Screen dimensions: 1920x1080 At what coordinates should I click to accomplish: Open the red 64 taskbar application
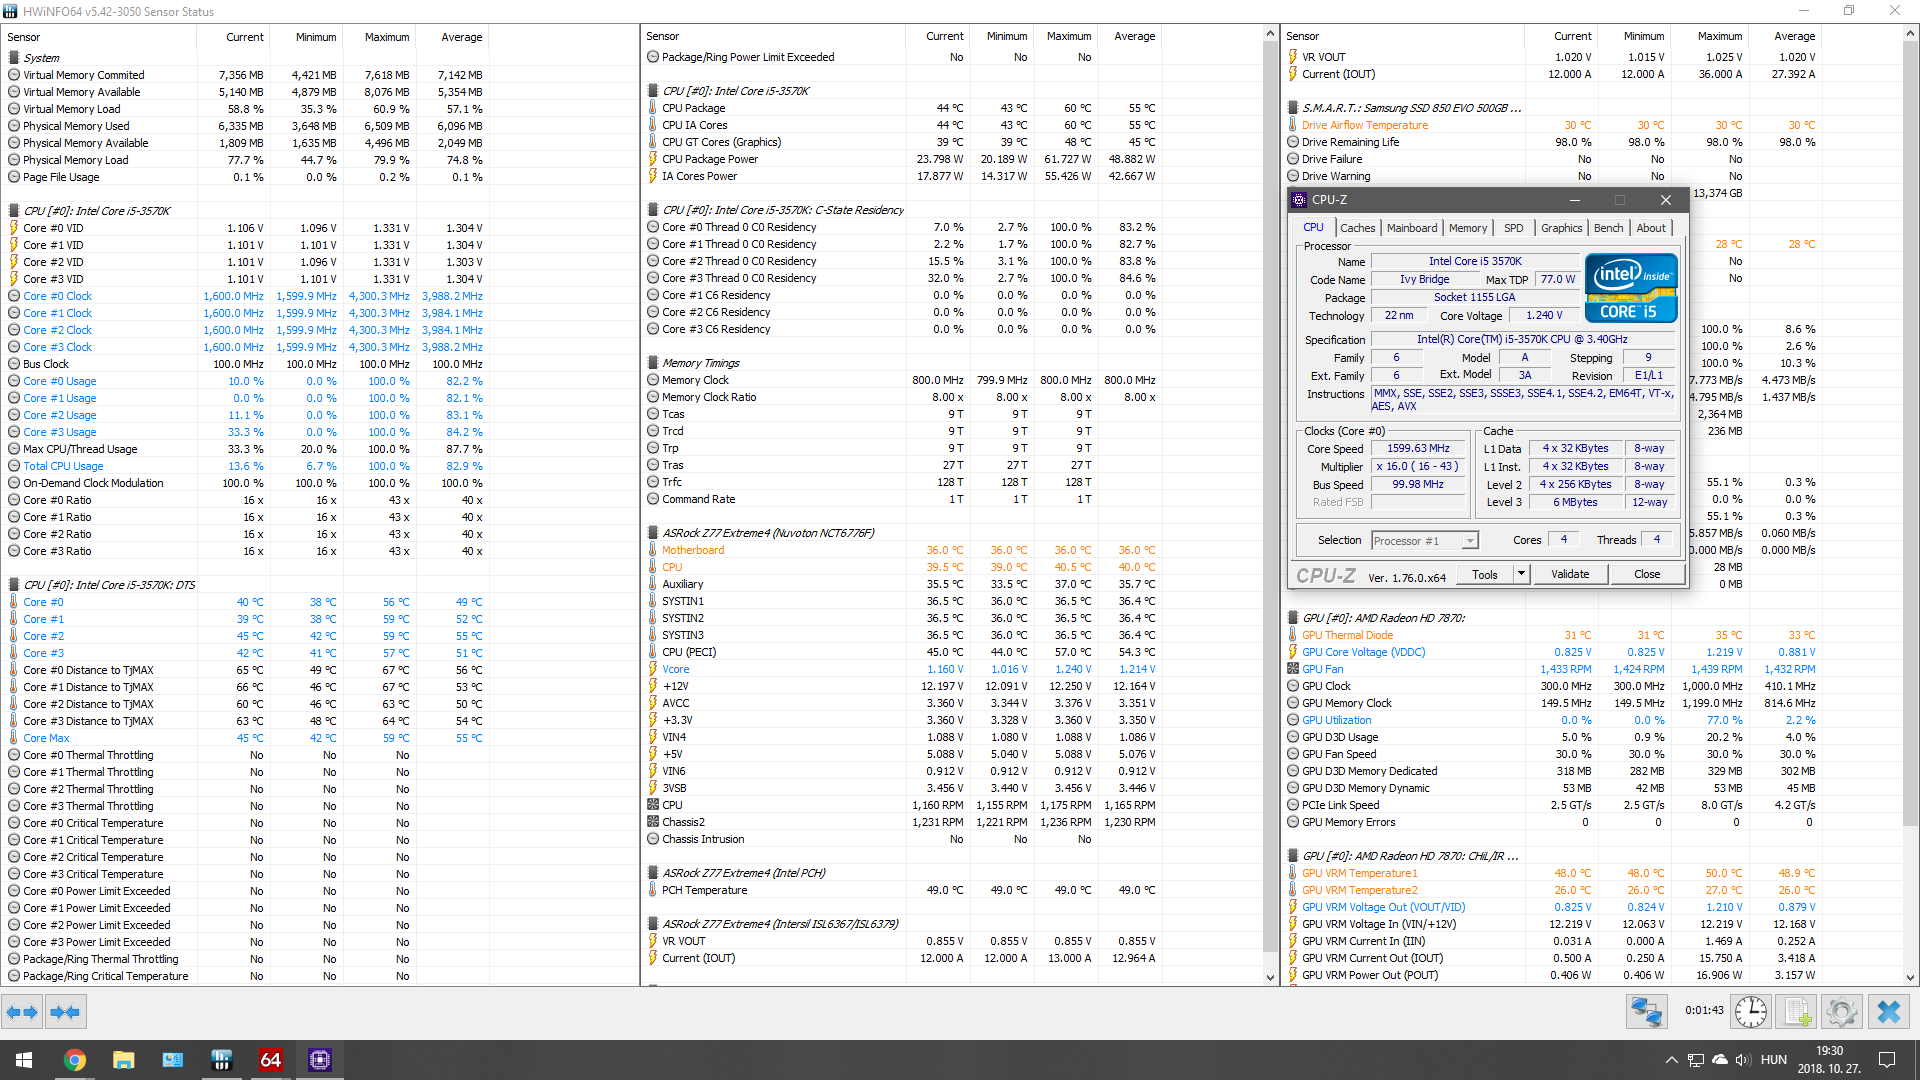coord(270,1060)
